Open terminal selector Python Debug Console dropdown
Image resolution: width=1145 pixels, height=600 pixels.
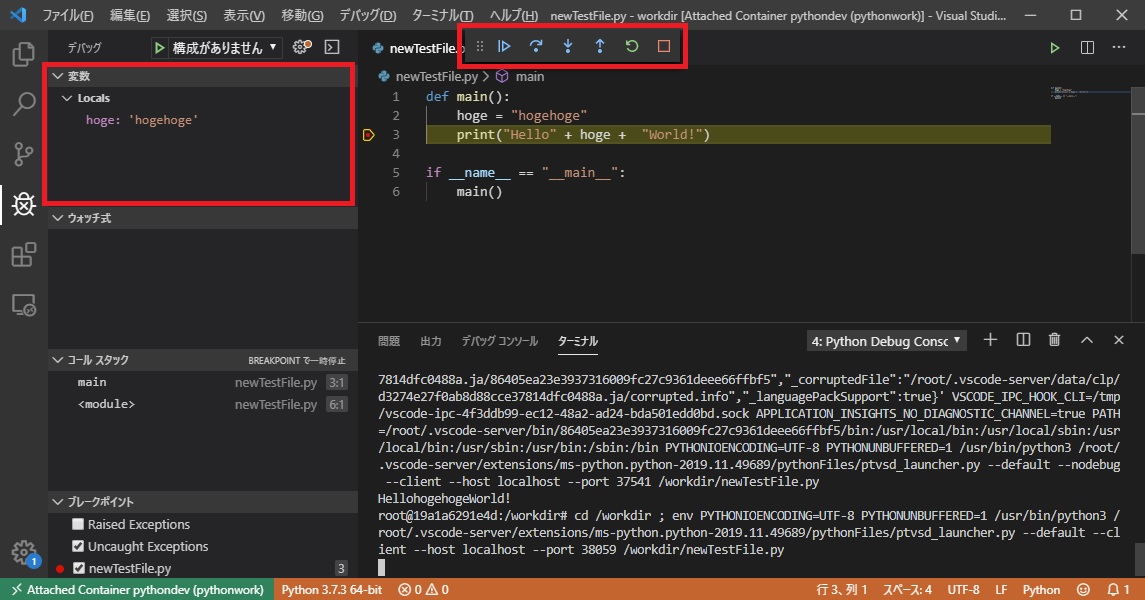click(x=886, y=341)
